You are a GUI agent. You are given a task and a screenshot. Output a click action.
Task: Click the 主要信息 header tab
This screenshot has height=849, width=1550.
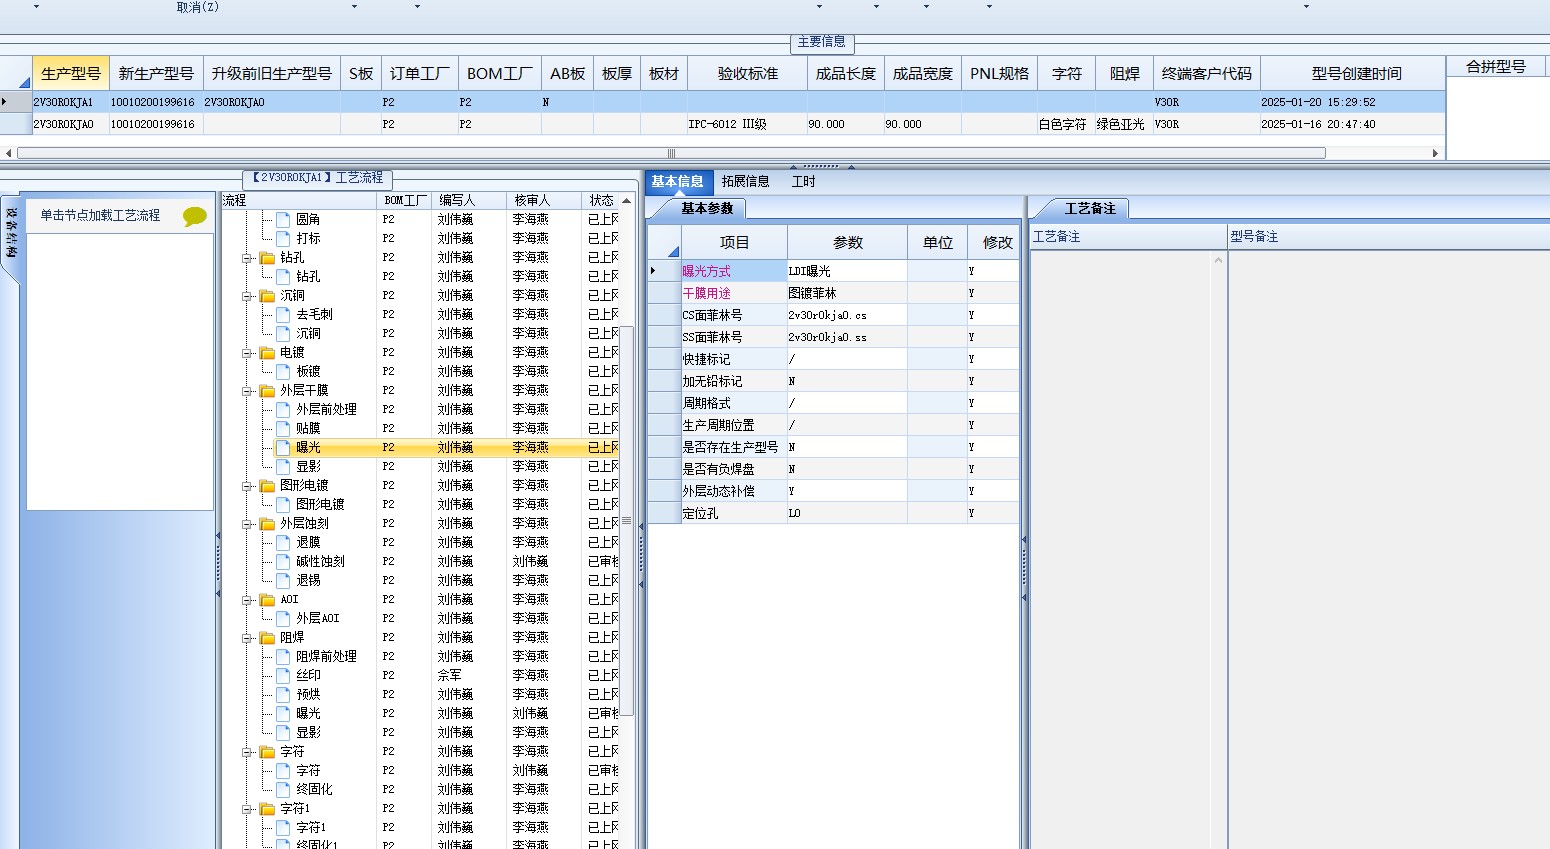821,42
